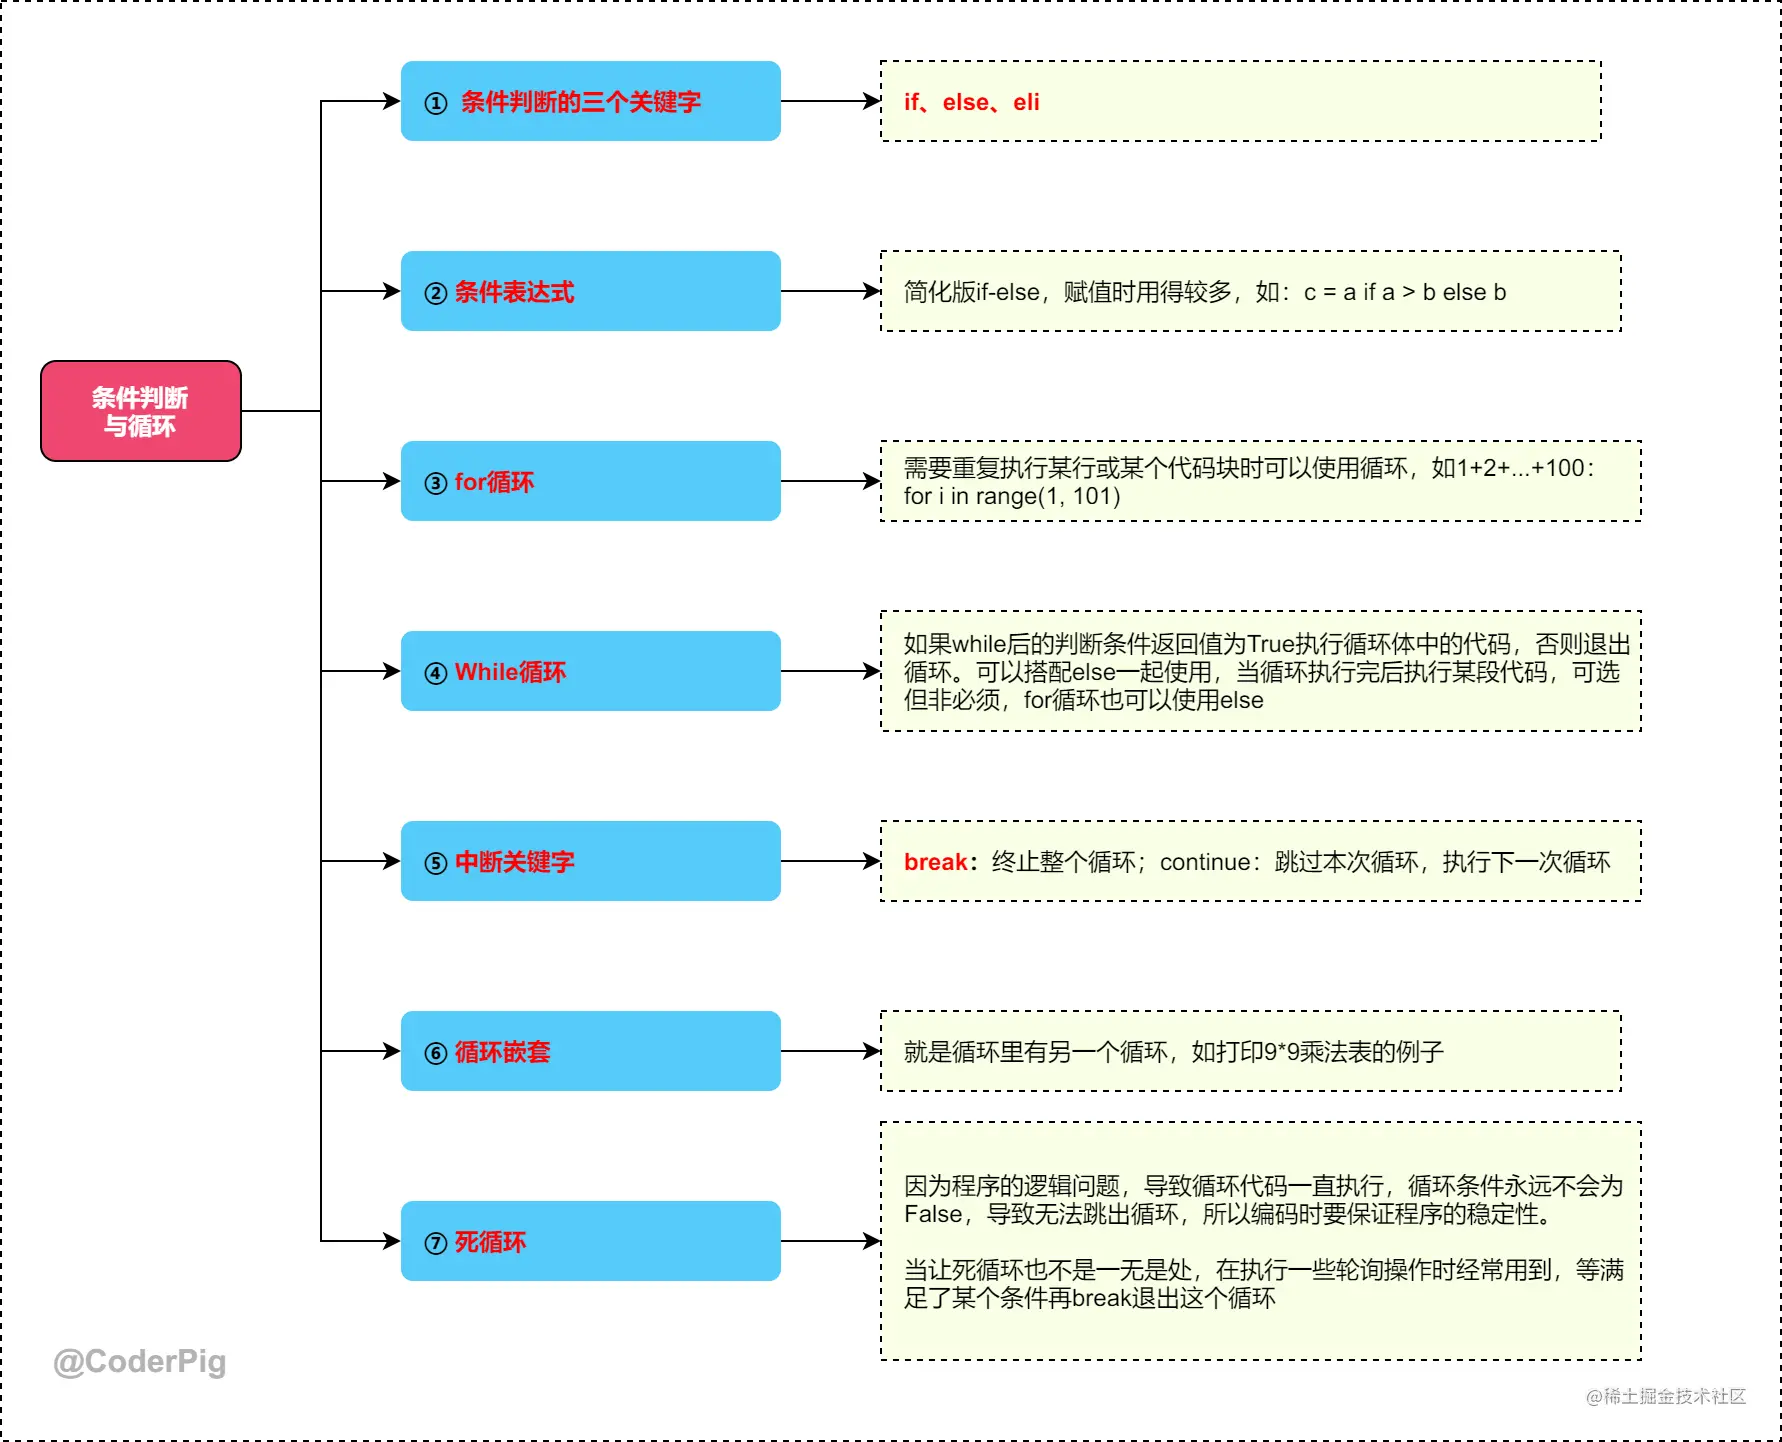Select the for循环 node

coord(591,481)
